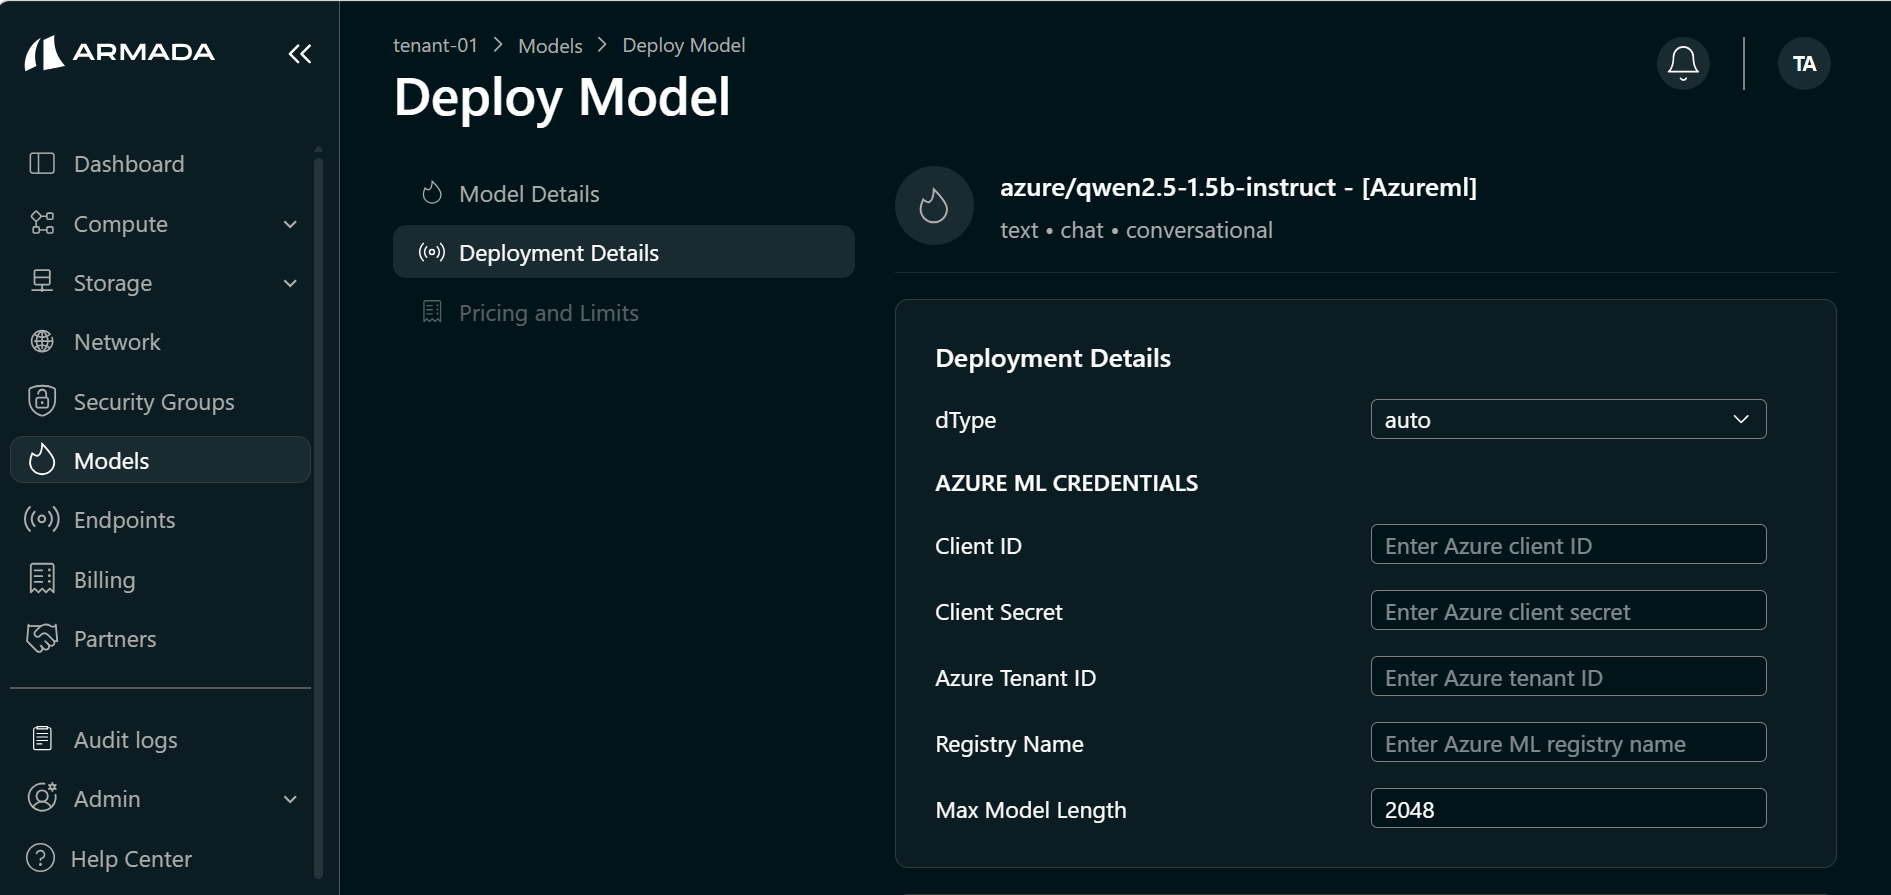The height and width of the screenshot is (895, 1891).
Task: Click the Audit logs clipboard icon
Action: tap(42, 739)
